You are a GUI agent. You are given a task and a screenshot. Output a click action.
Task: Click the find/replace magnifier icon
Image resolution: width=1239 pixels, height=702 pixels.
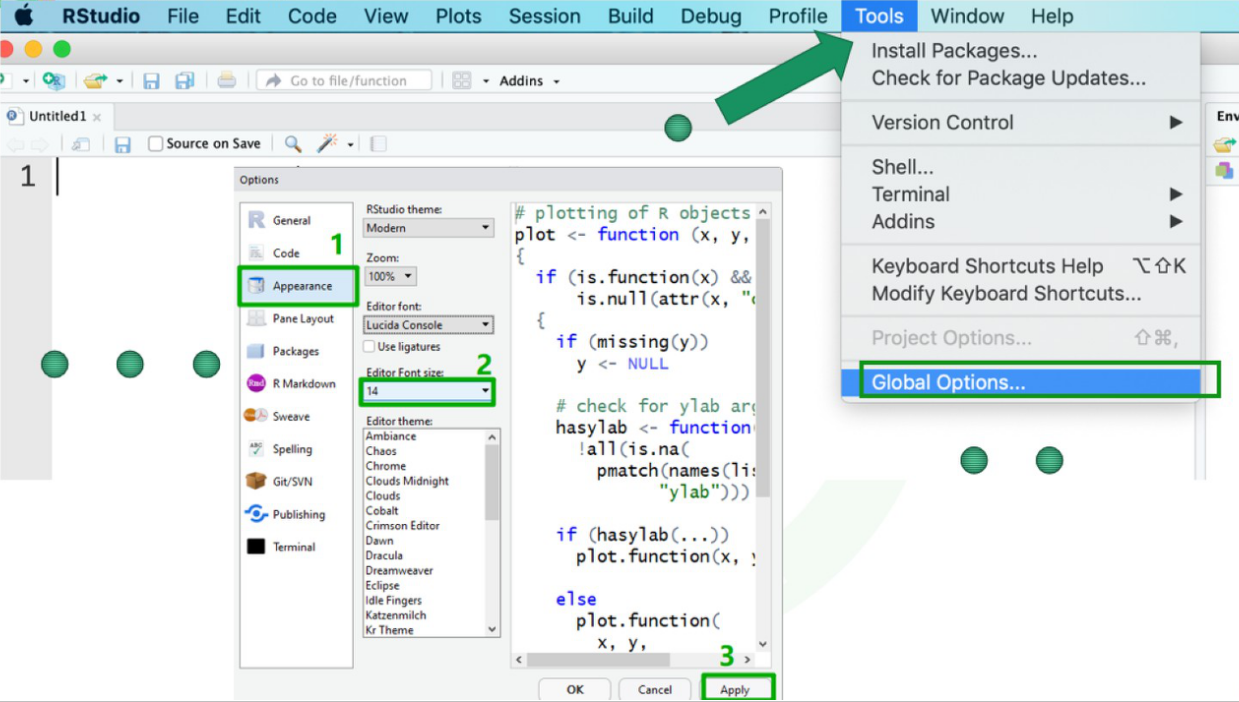click(x=293, y=144)
